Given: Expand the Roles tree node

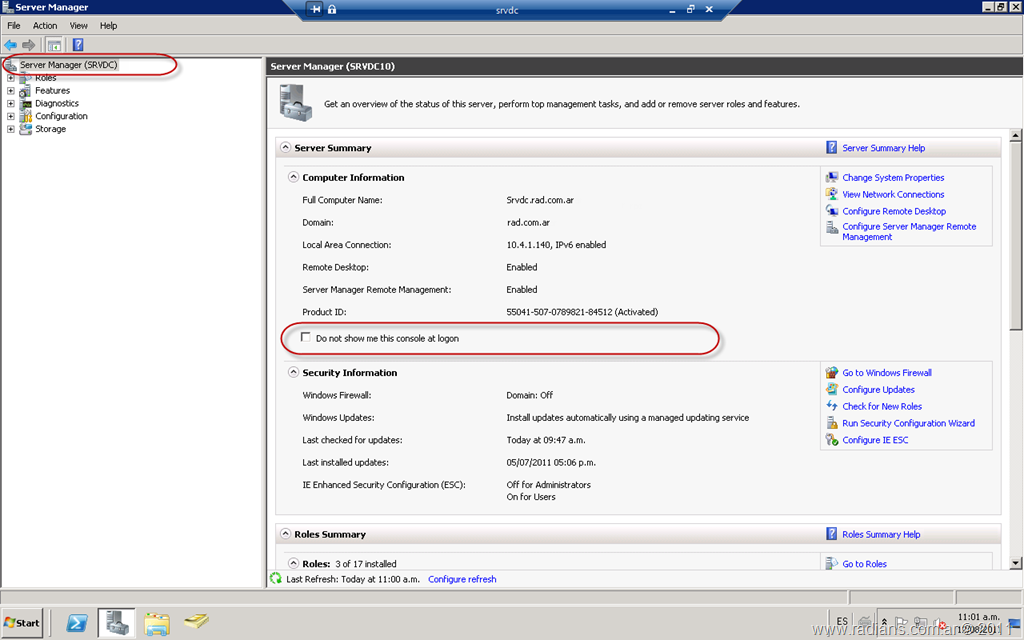Looking at the screenshot, I should coord(11,78).
